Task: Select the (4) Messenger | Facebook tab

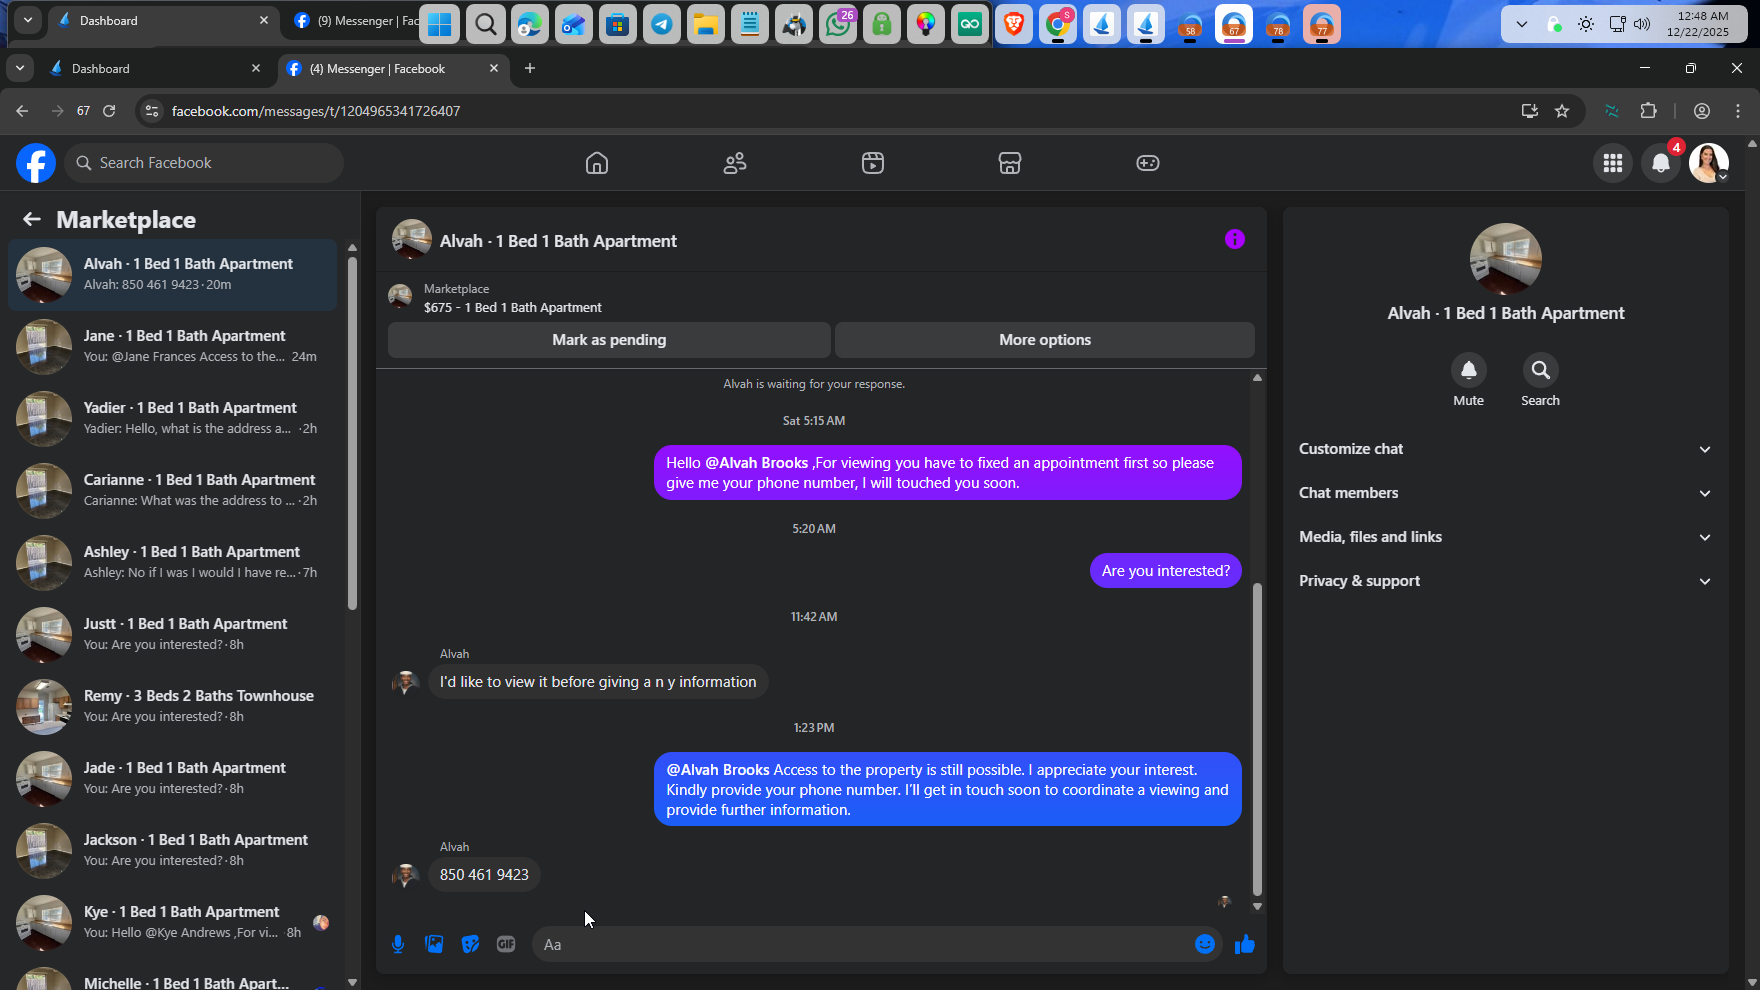Action: 392,68
